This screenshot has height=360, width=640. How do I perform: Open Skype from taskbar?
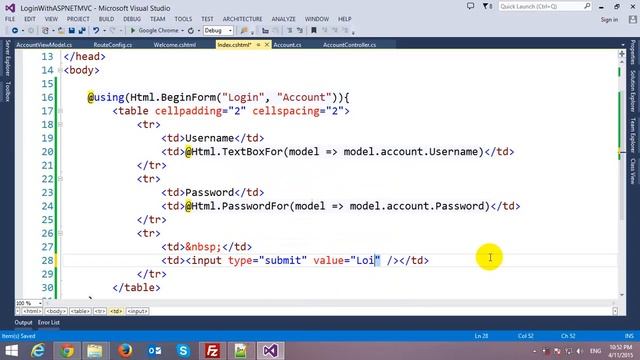point(183,351)
